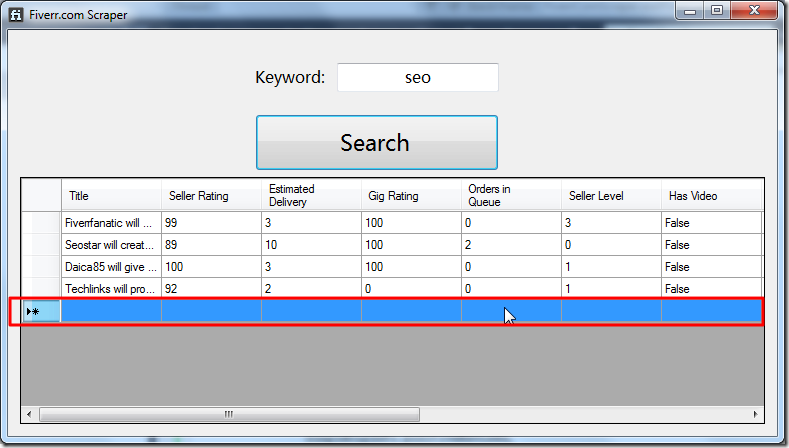Click seller level 0 in Seostar row

(x=611, y=245)
